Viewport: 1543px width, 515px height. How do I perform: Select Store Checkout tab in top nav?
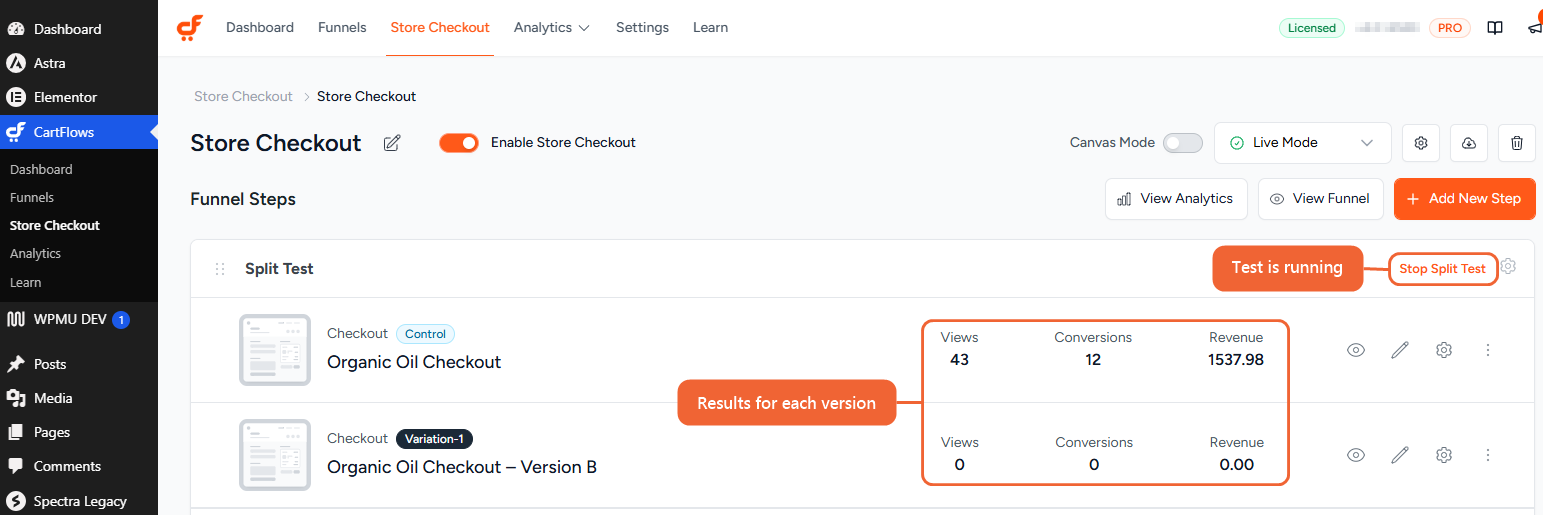440,28
